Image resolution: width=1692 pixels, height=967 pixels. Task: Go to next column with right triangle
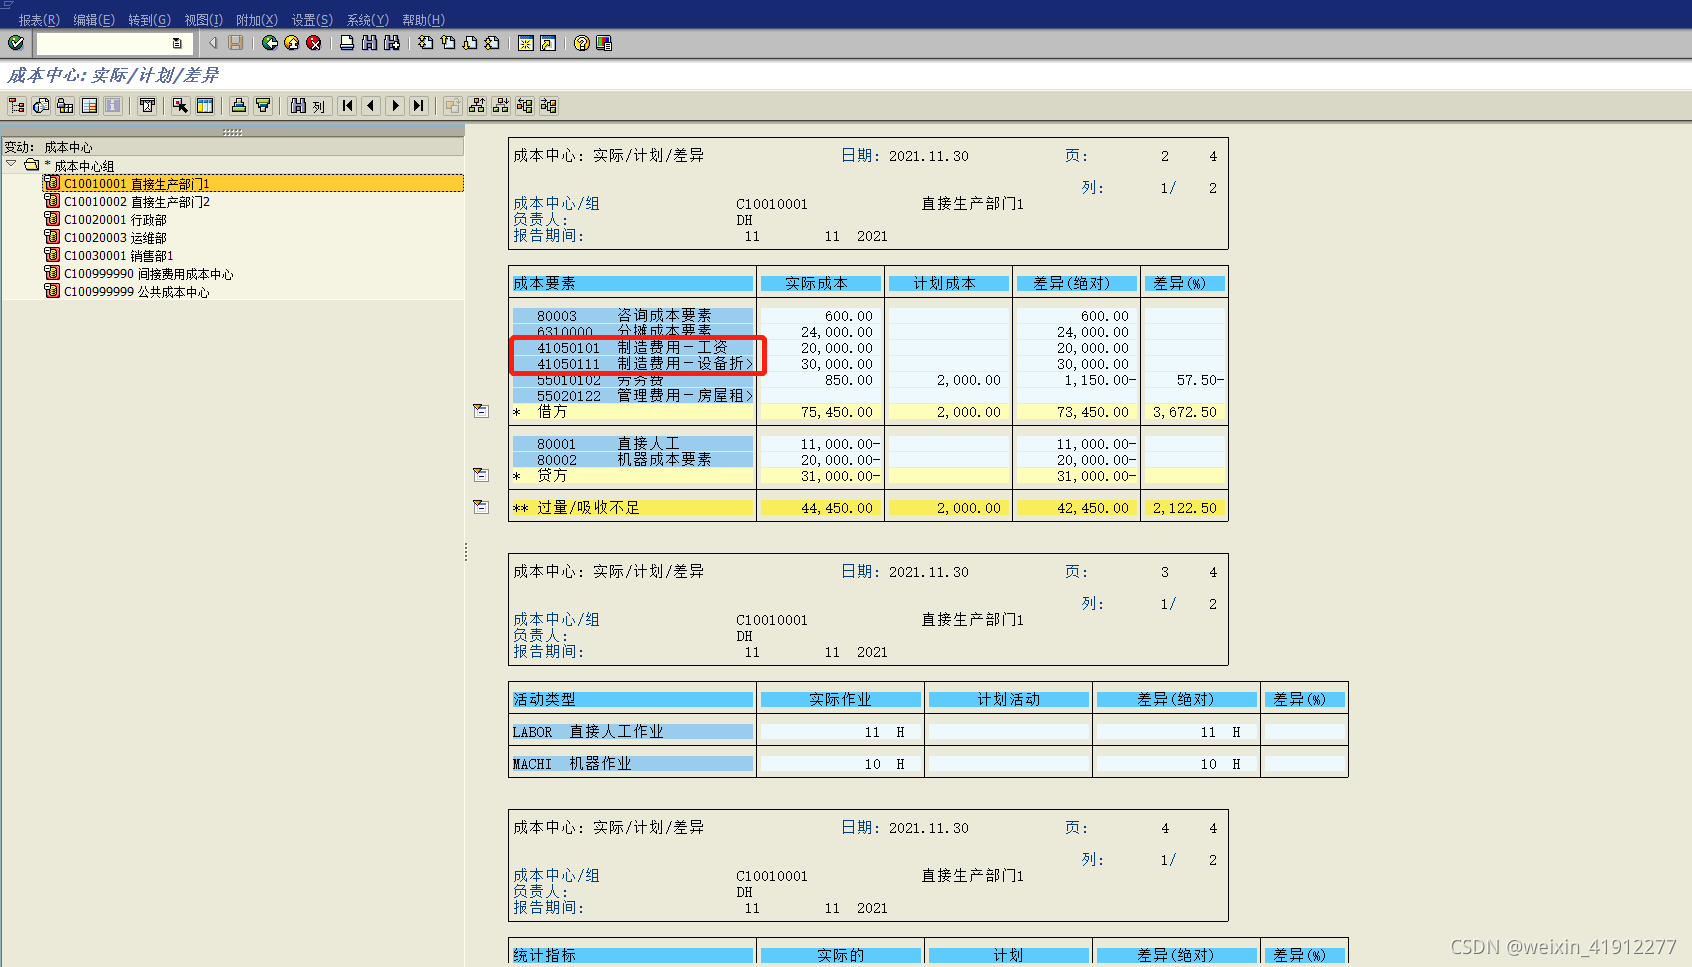(395, 106)
